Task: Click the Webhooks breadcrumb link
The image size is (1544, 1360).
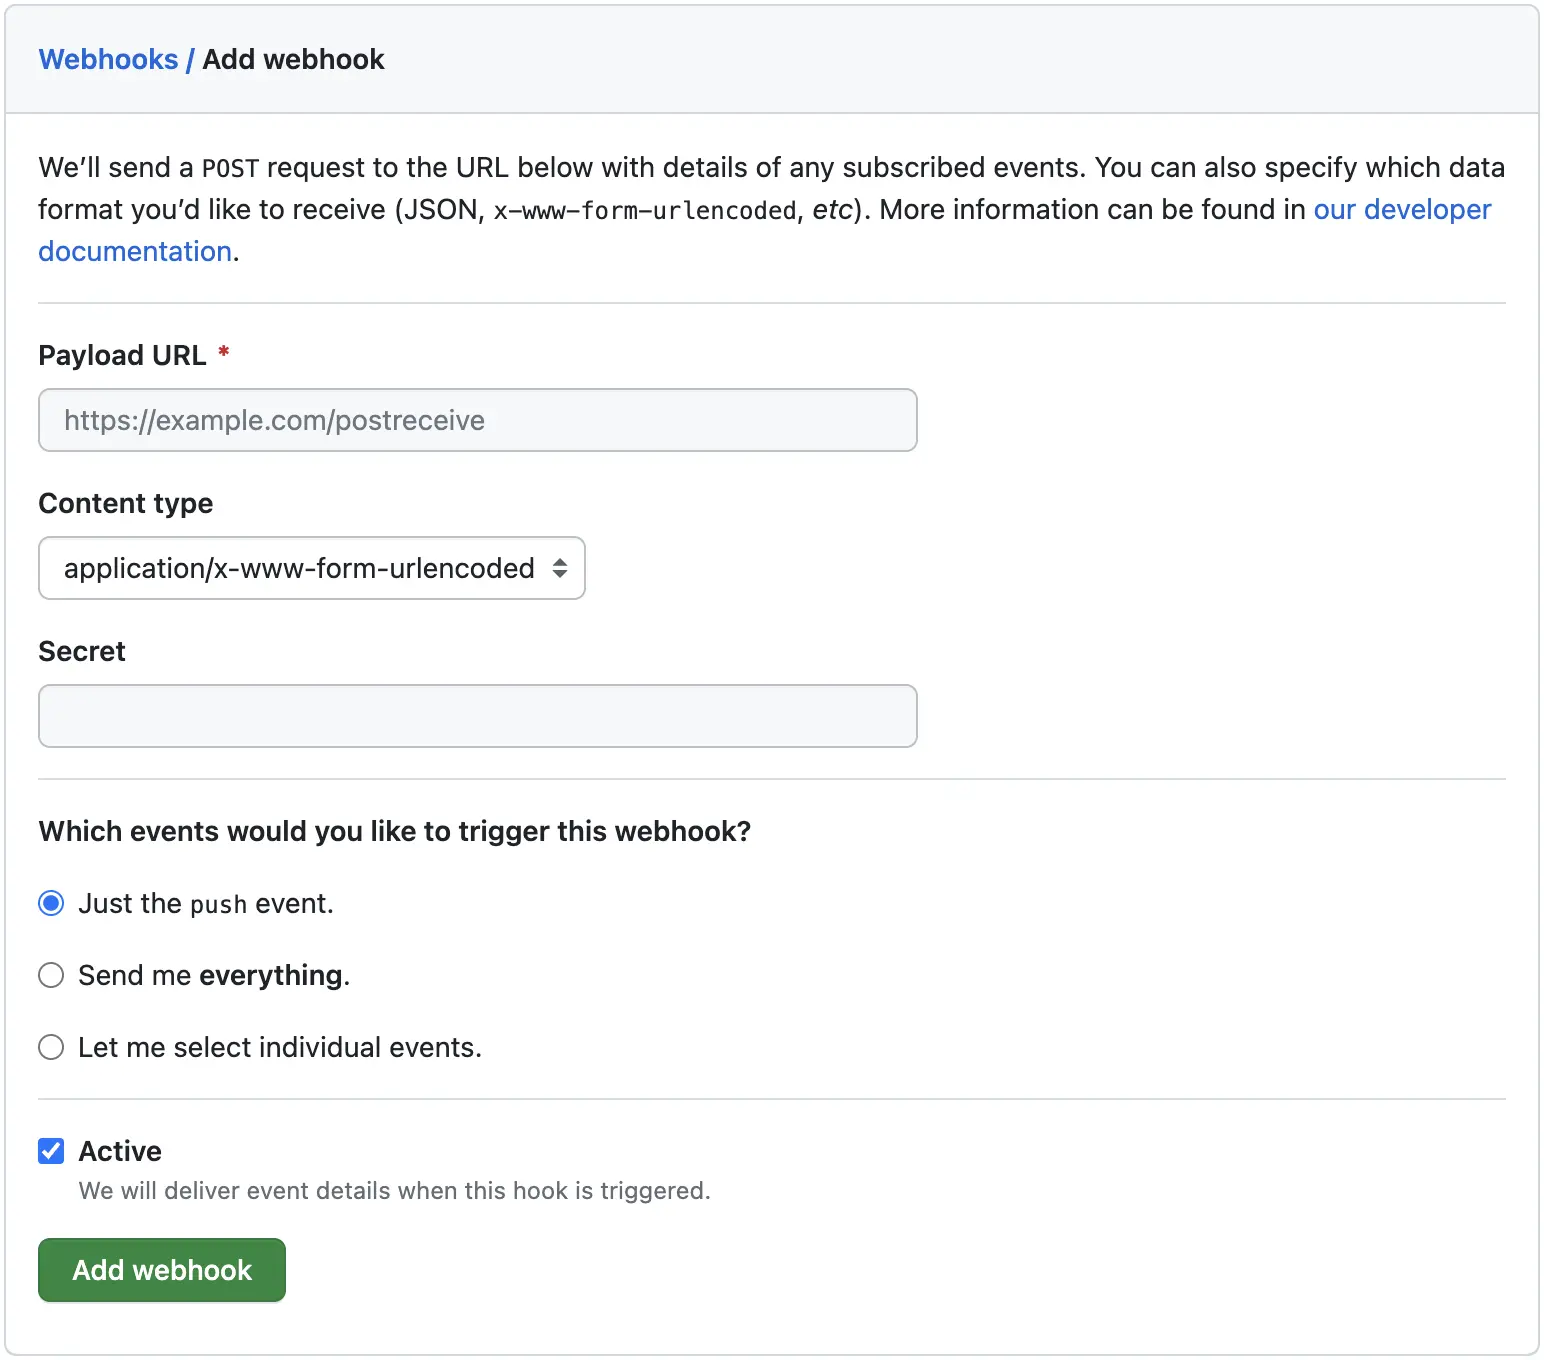Action: (108, 60)
